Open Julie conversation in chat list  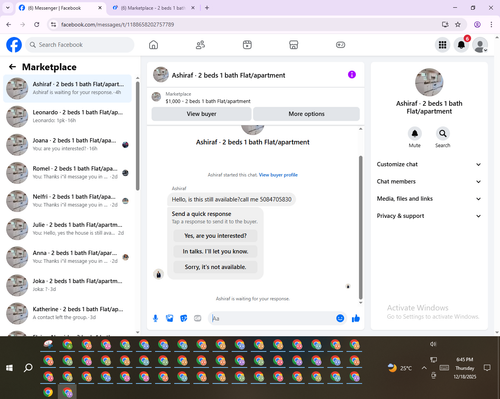pyautogui.click(x=68, y=229)
